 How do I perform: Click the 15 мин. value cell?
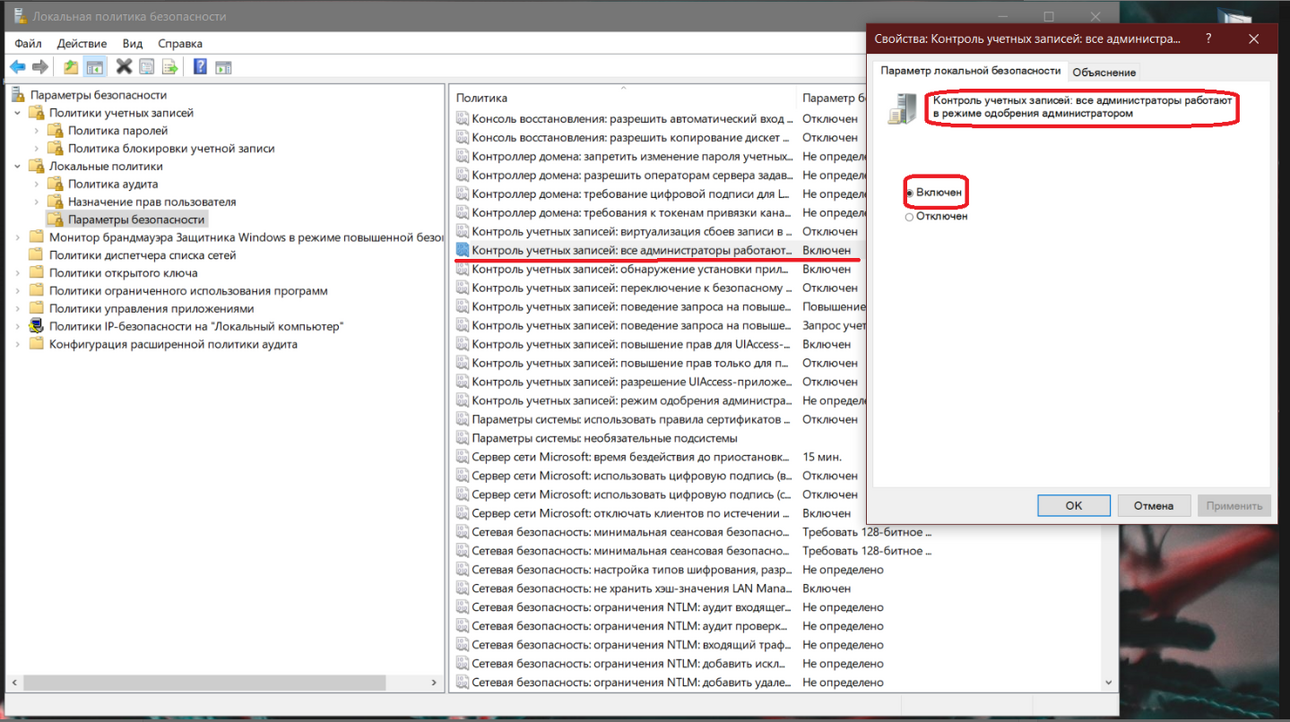[821, 457]
